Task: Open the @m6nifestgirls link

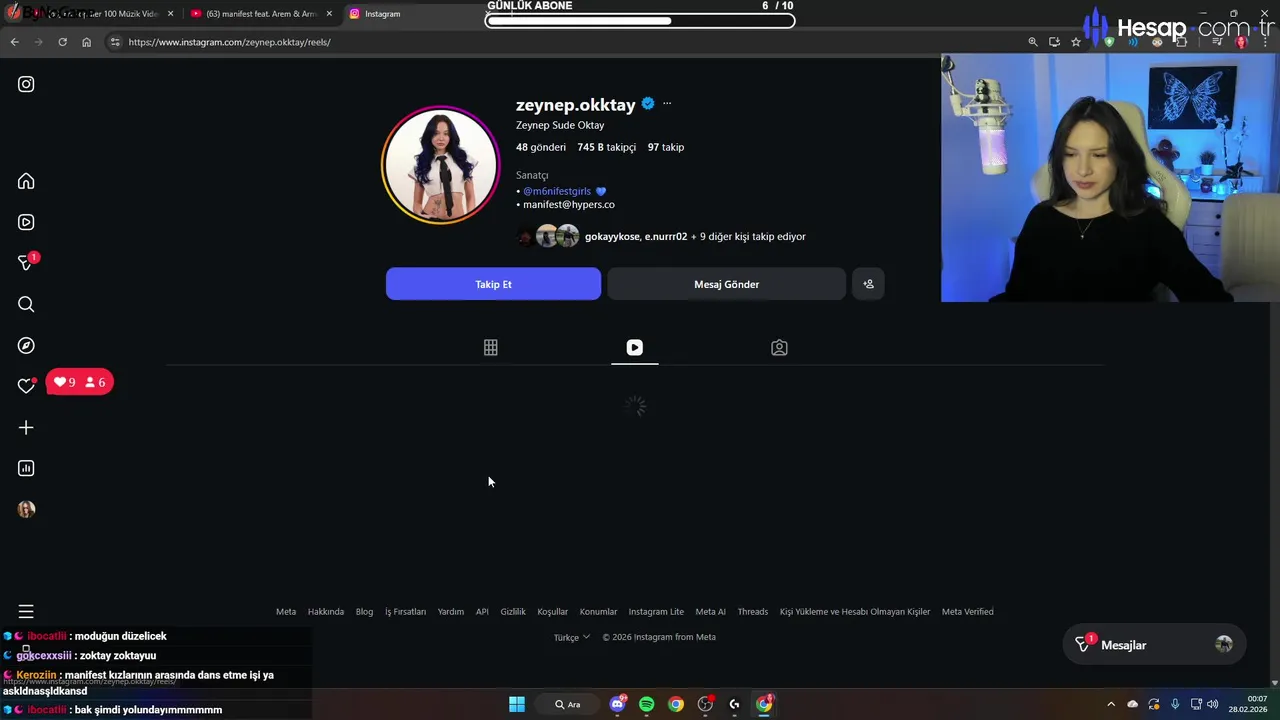Action: (557, 191)
